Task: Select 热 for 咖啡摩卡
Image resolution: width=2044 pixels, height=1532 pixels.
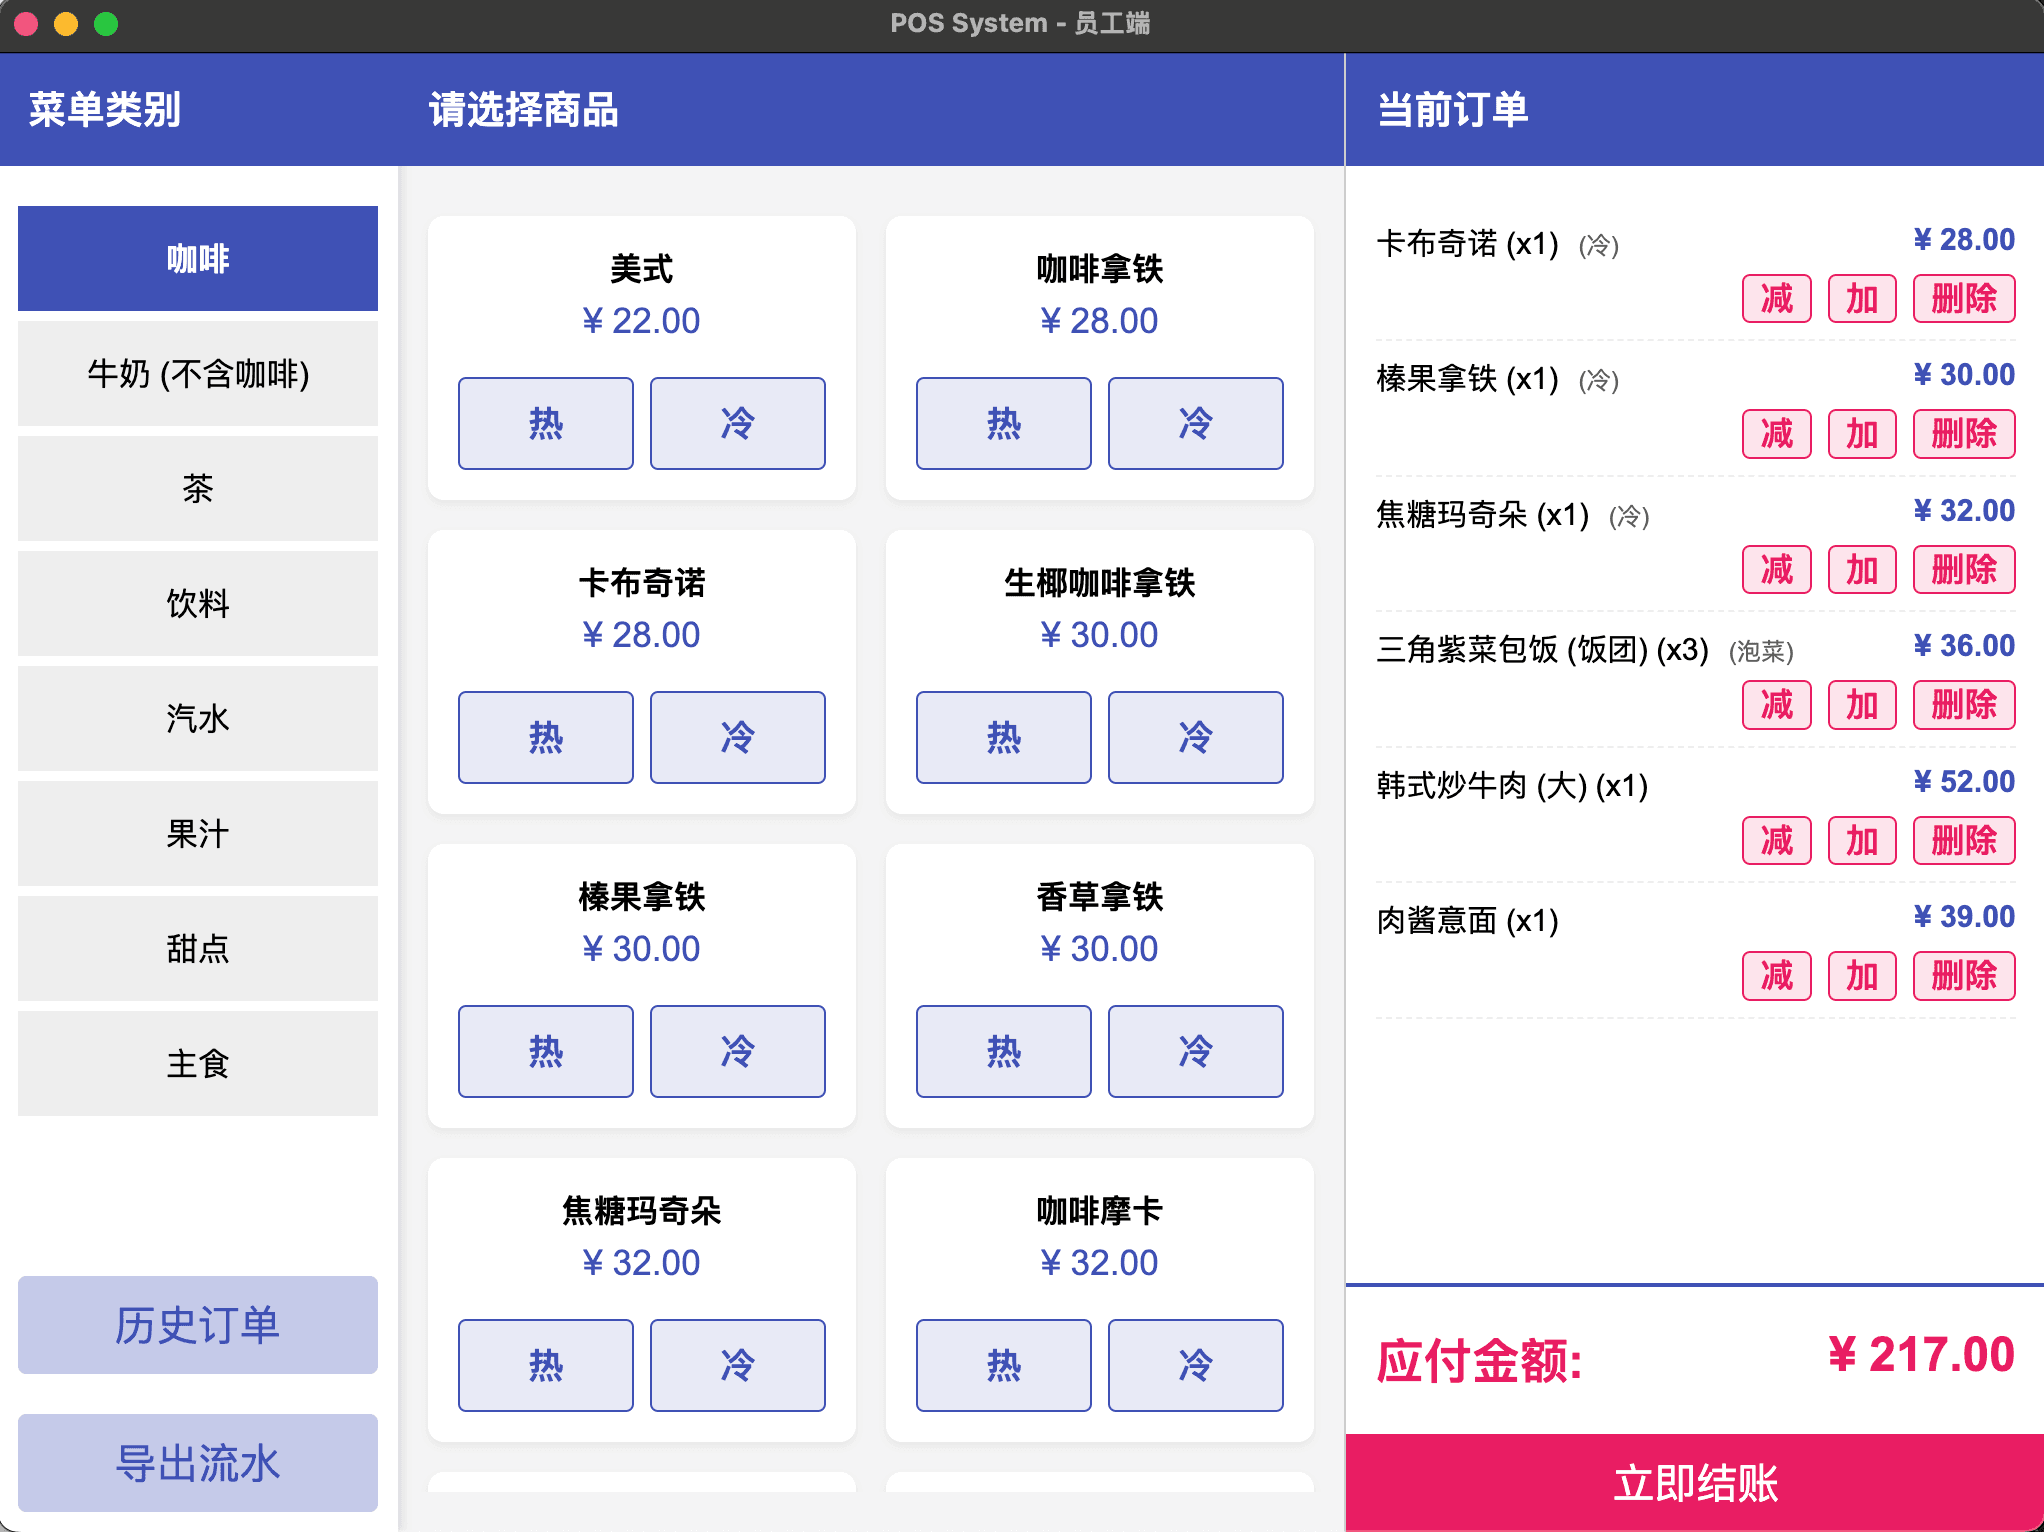Action: pyautogui.click(x=1003, y=1365)
